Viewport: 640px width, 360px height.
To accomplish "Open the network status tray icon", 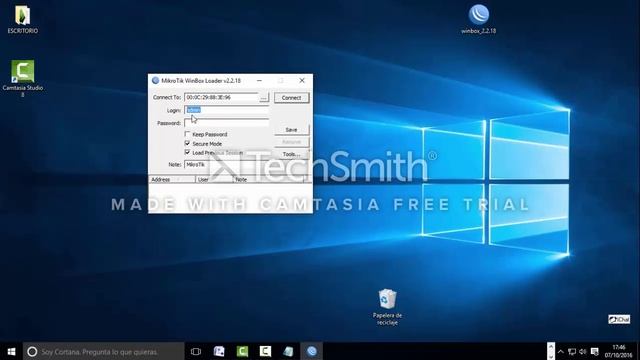I will tap(572, 352).
